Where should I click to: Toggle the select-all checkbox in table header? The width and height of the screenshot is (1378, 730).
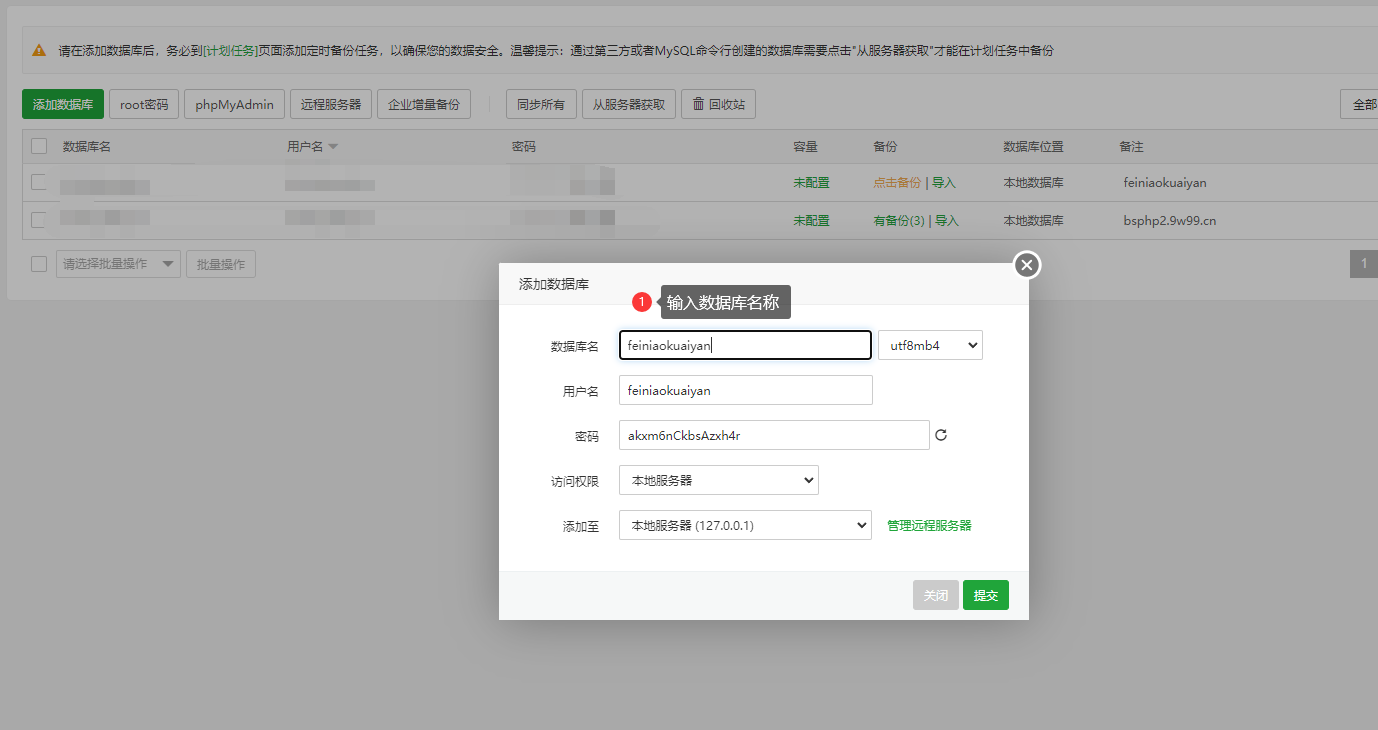[x=39, y=146]
